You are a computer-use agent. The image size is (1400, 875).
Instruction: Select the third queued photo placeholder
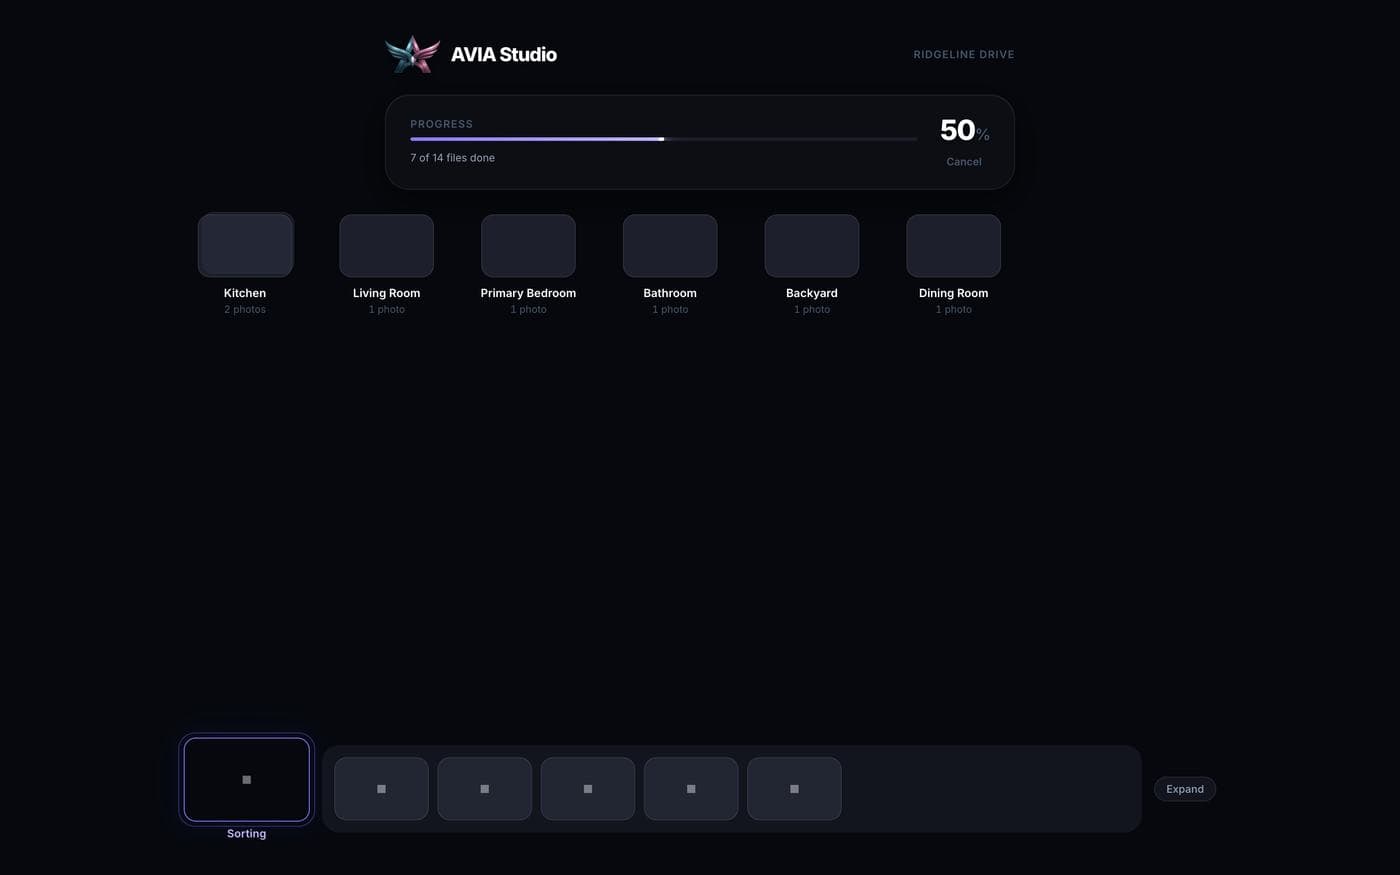coord(588,789)
